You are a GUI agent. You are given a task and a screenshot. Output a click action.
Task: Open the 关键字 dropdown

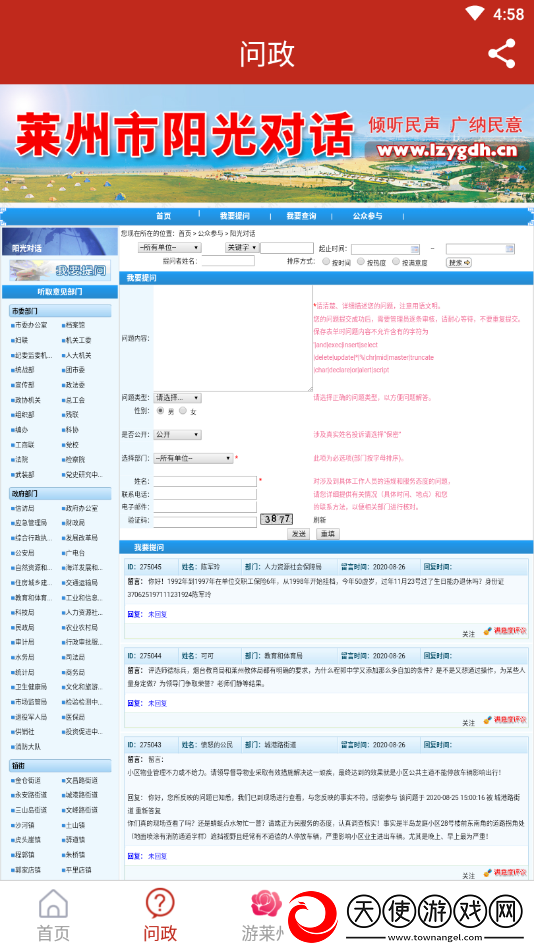tap(242, 248)
